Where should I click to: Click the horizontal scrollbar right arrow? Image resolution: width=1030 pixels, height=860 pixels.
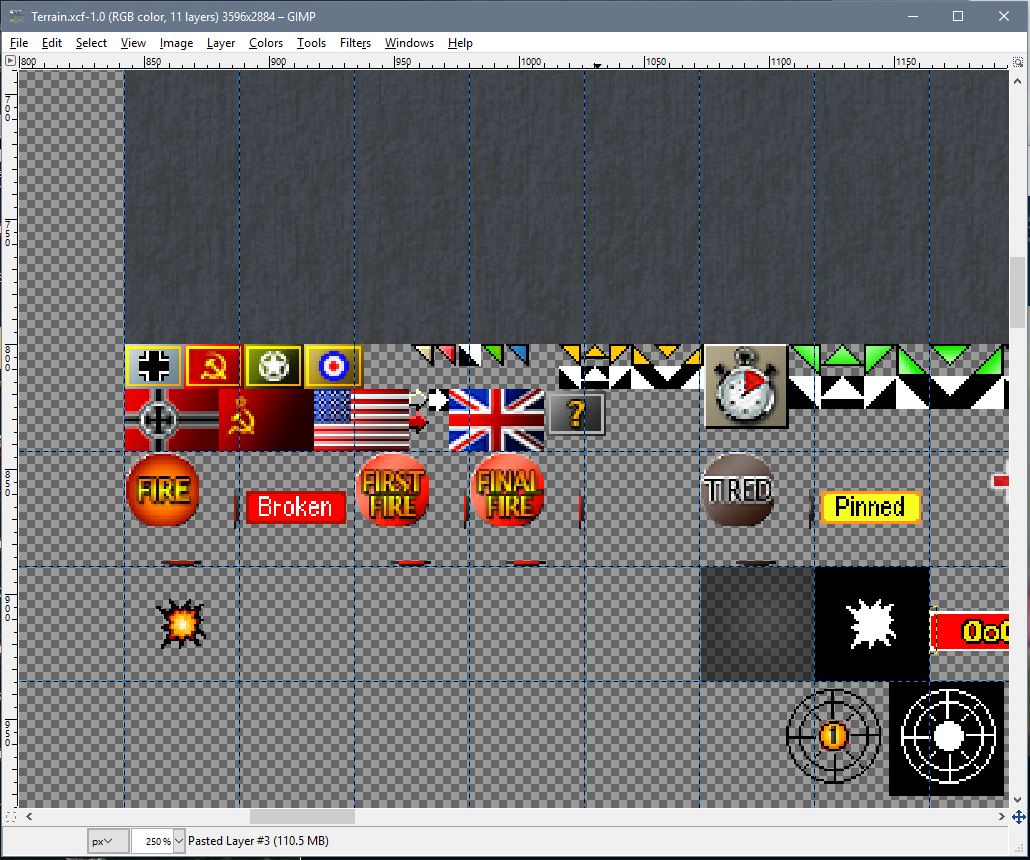tap(1001, 817)
